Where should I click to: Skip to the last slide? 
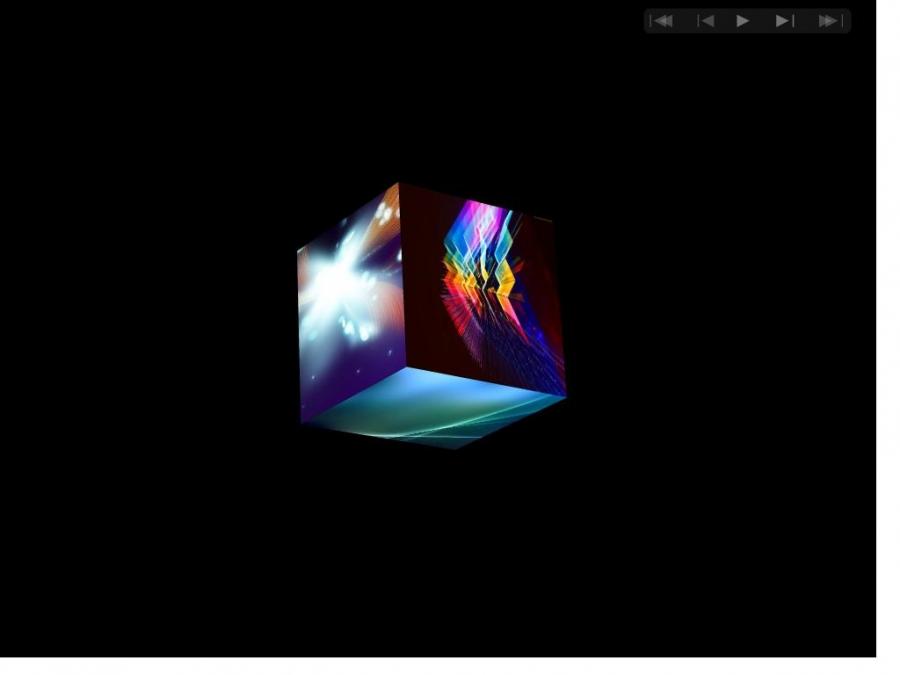pos(830,21)
